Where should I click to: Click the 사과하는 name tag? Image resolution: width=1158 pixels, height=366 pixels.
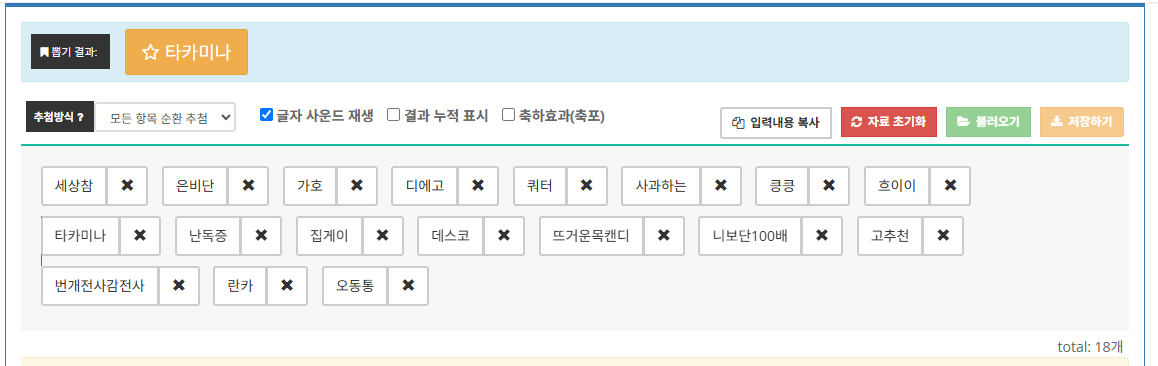click(661, 186)
